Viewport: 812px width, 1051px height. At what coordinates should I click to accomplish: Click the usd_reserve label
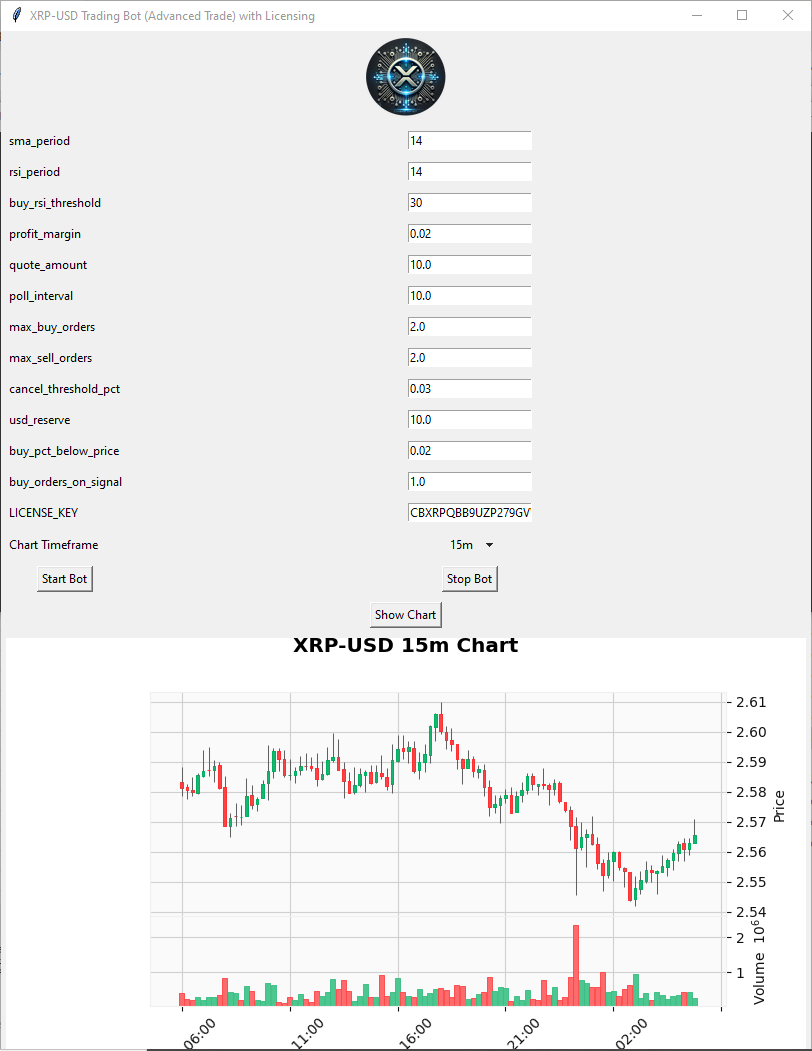(x=40, y=420)
